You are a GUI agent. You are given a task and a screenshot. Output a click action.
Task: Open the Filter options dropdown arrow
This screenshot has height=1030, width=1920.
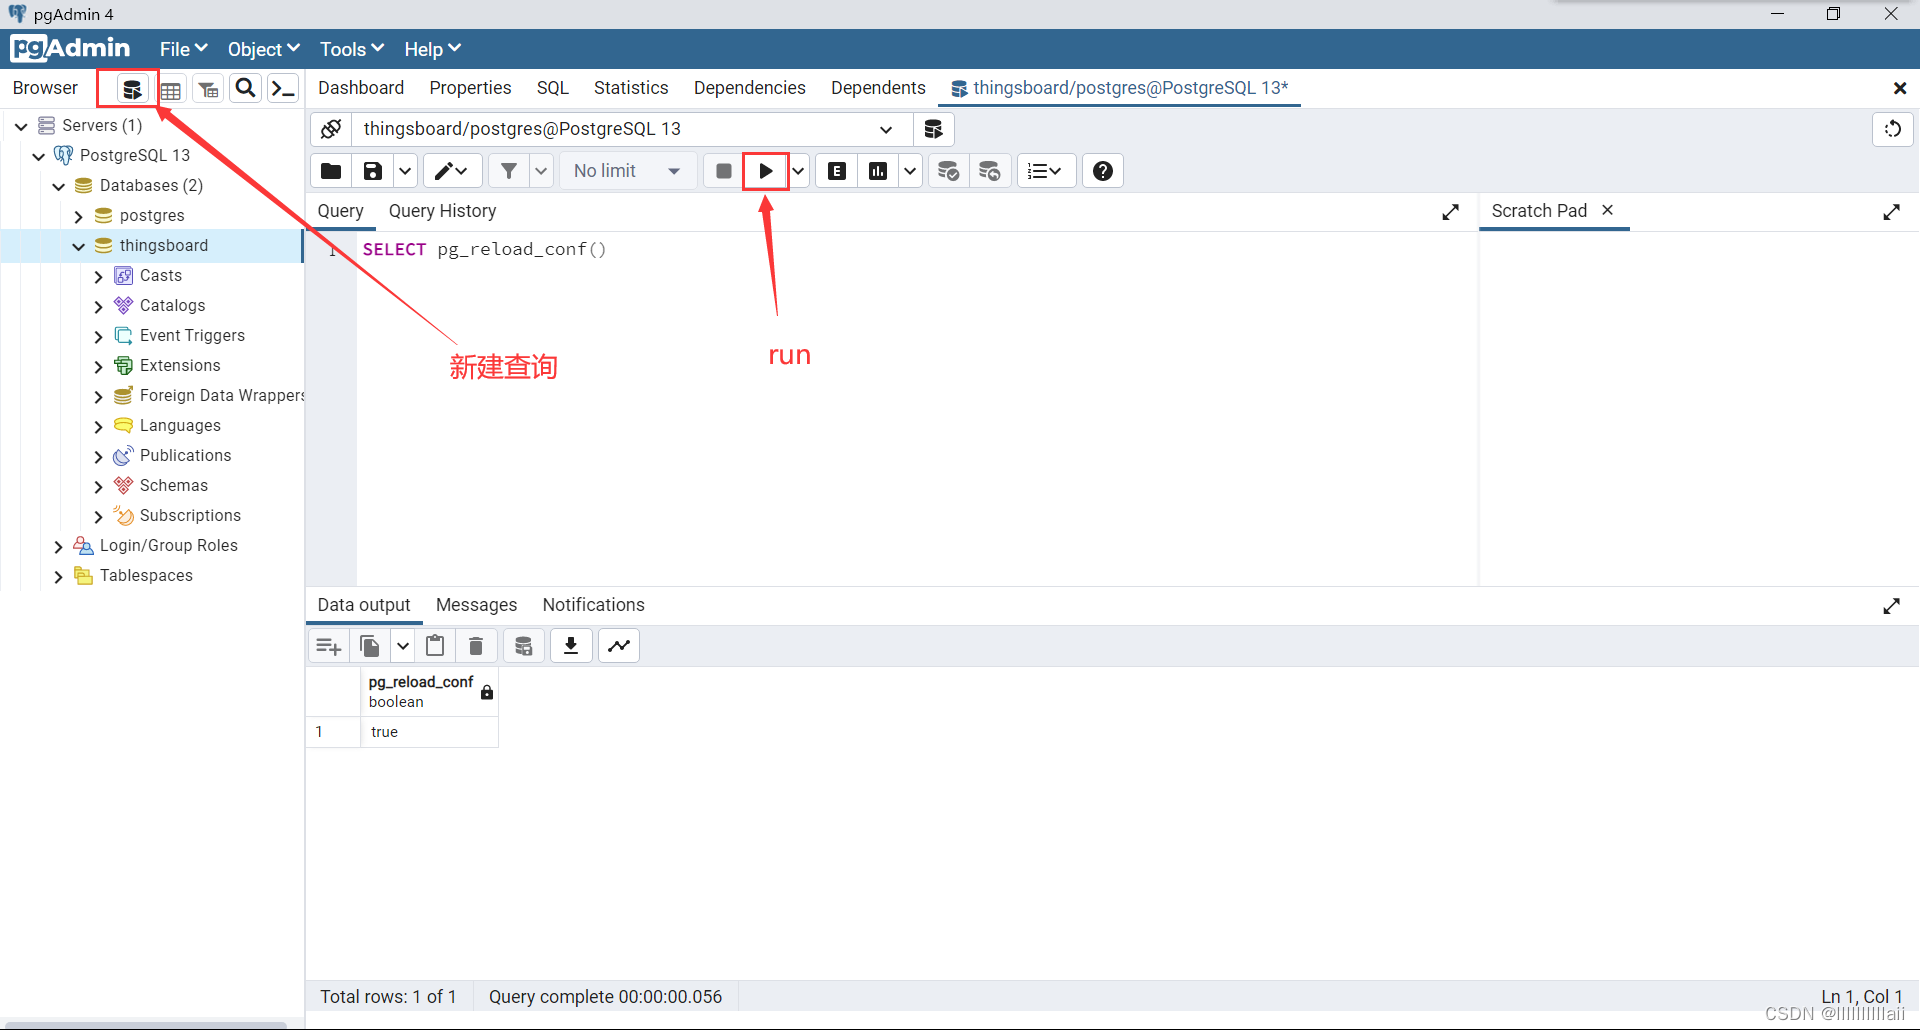tap(541, 171)
